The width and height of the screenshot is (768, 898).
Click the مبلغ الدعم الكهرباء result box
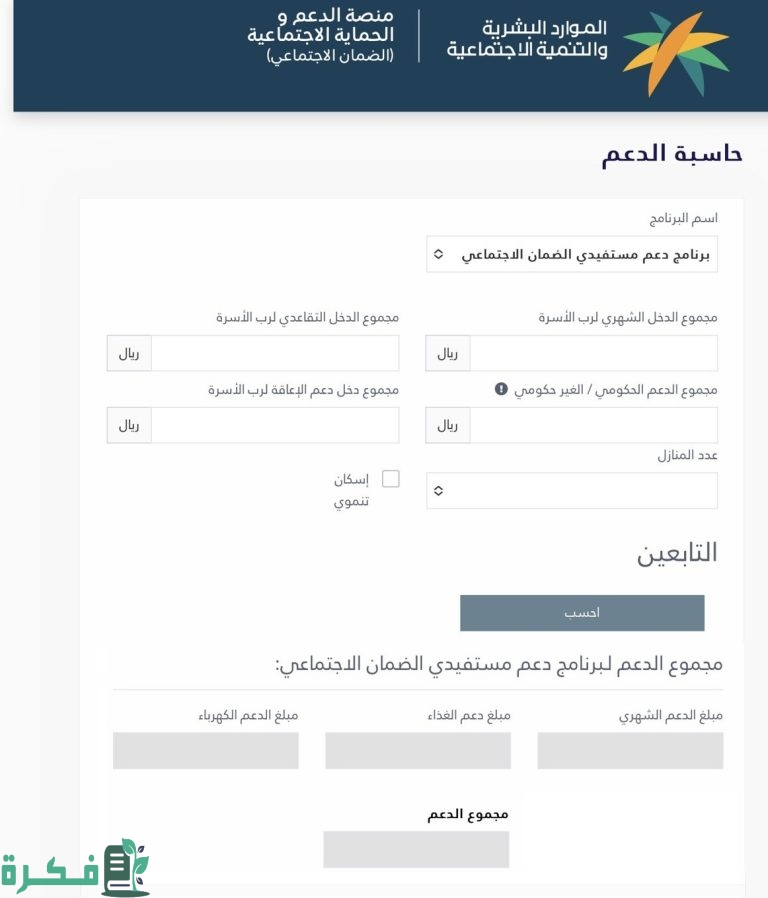coord(206,750)
